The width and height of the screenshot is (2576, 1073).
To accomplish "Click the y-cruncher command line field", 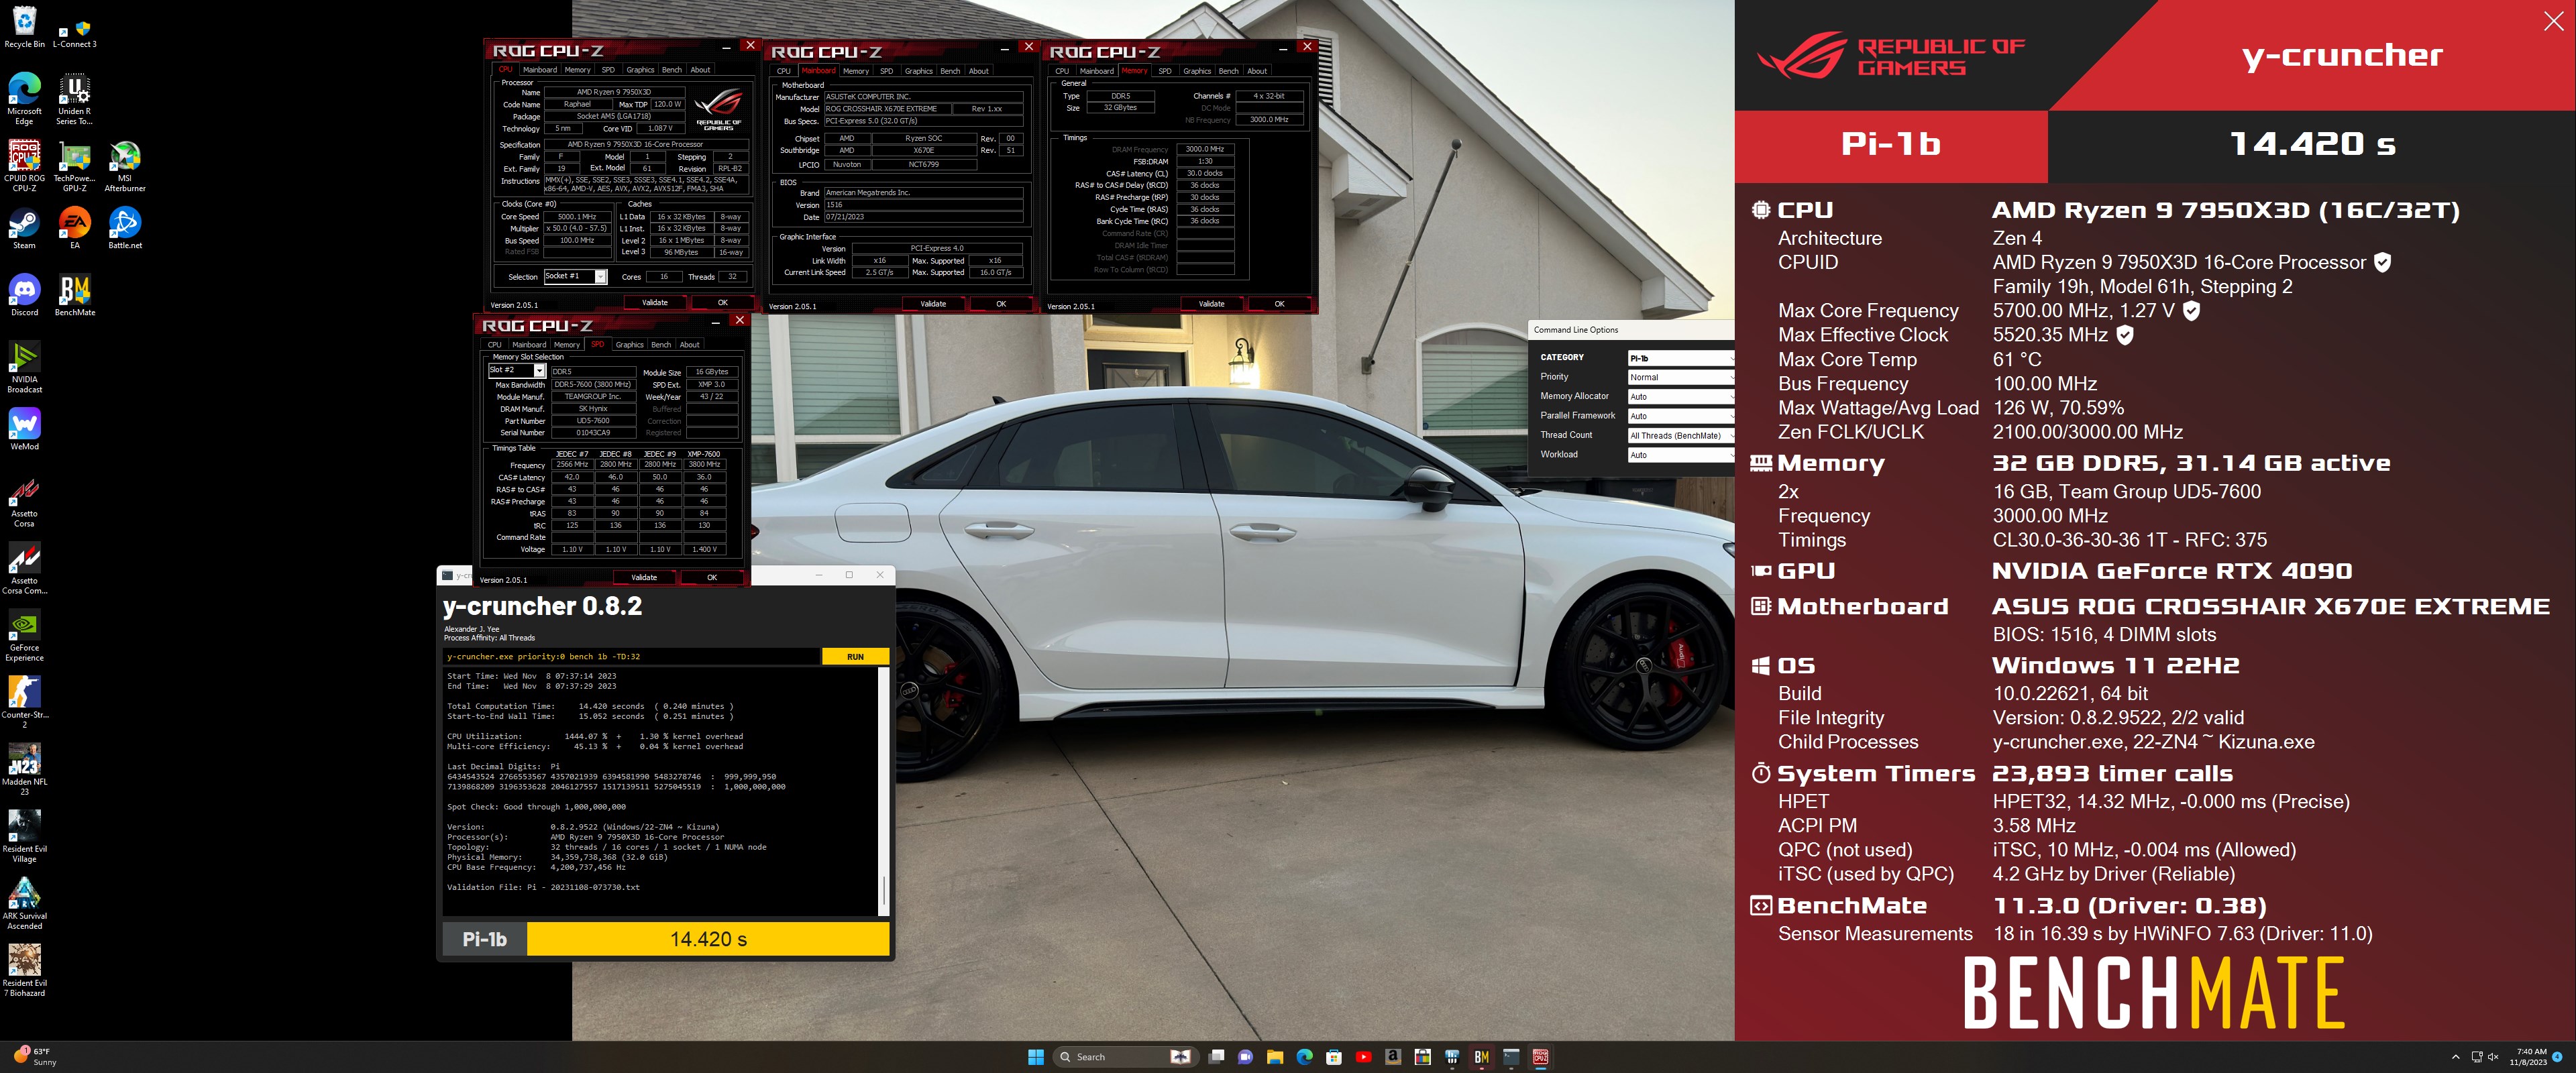I will click(631, 657).
